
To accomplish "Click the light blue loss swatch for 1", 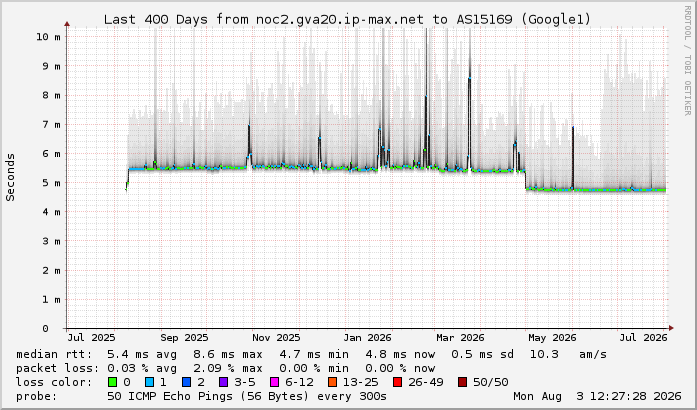I will (x=149, y=382).
